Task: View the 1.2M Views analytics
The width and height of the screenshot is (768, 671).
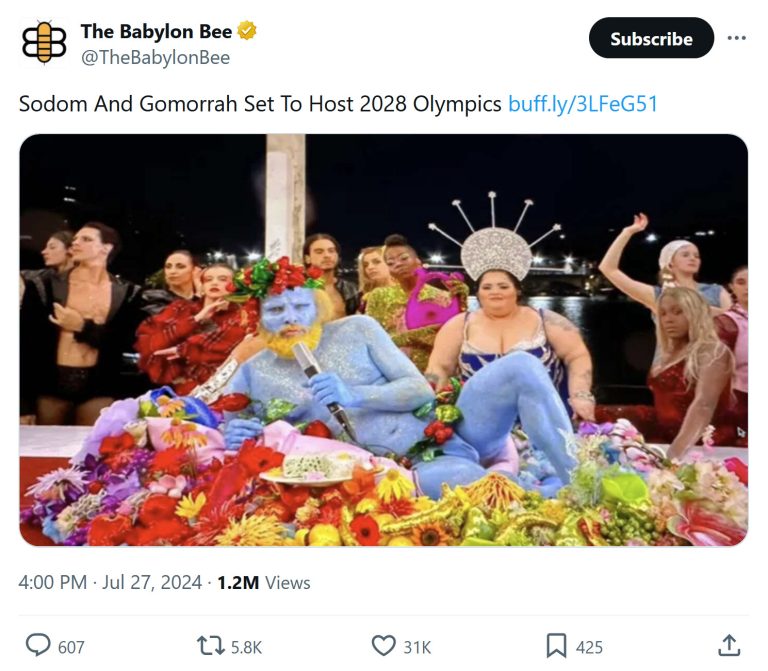Action: [264, 582]
